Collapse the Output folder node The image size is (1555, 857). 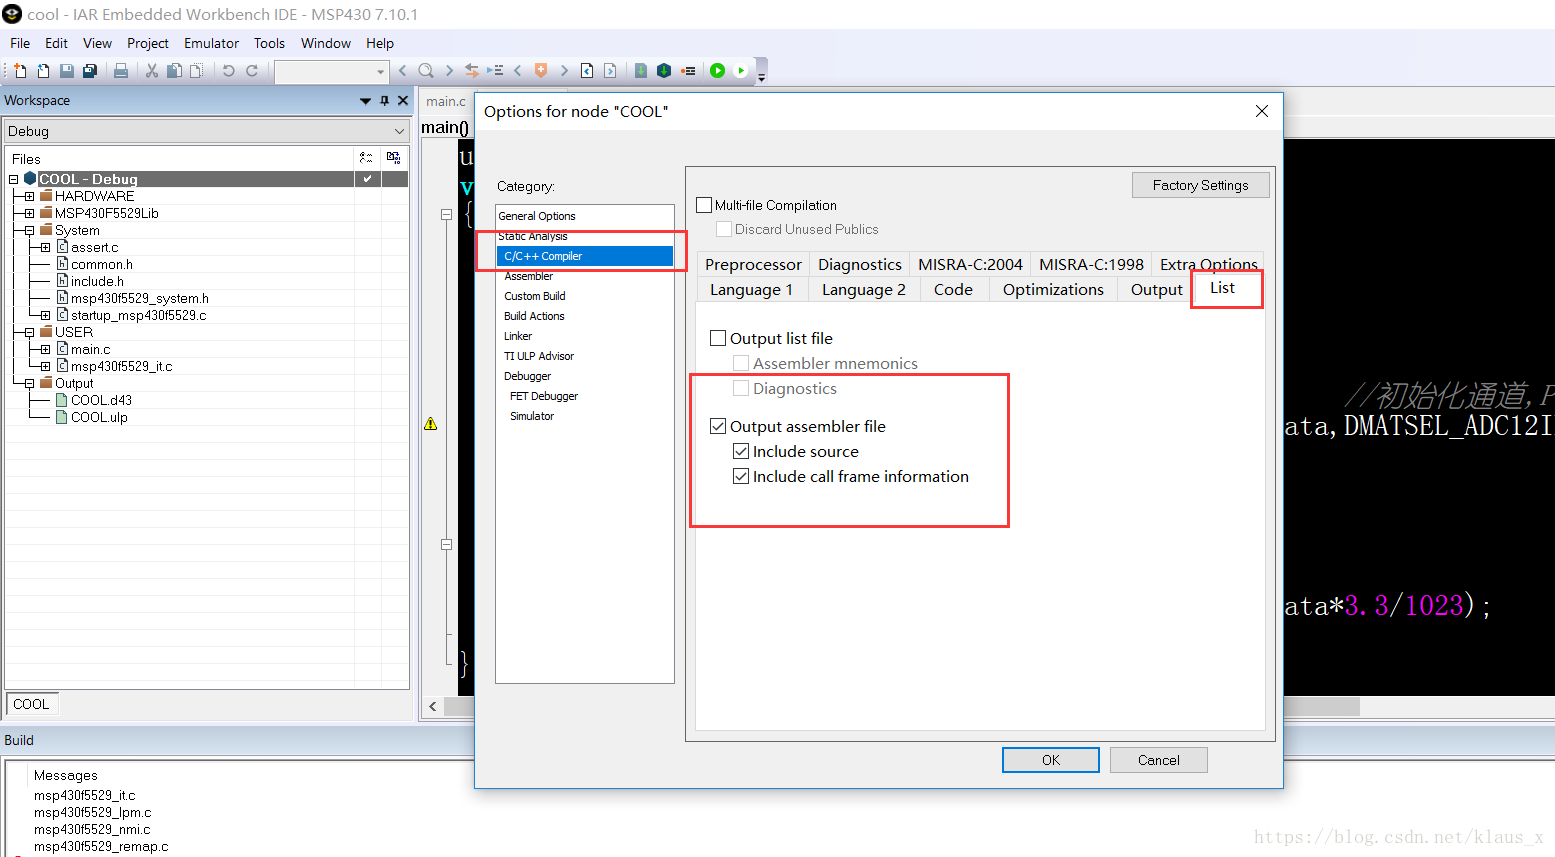pyautogui.click(x=30, y=383)
